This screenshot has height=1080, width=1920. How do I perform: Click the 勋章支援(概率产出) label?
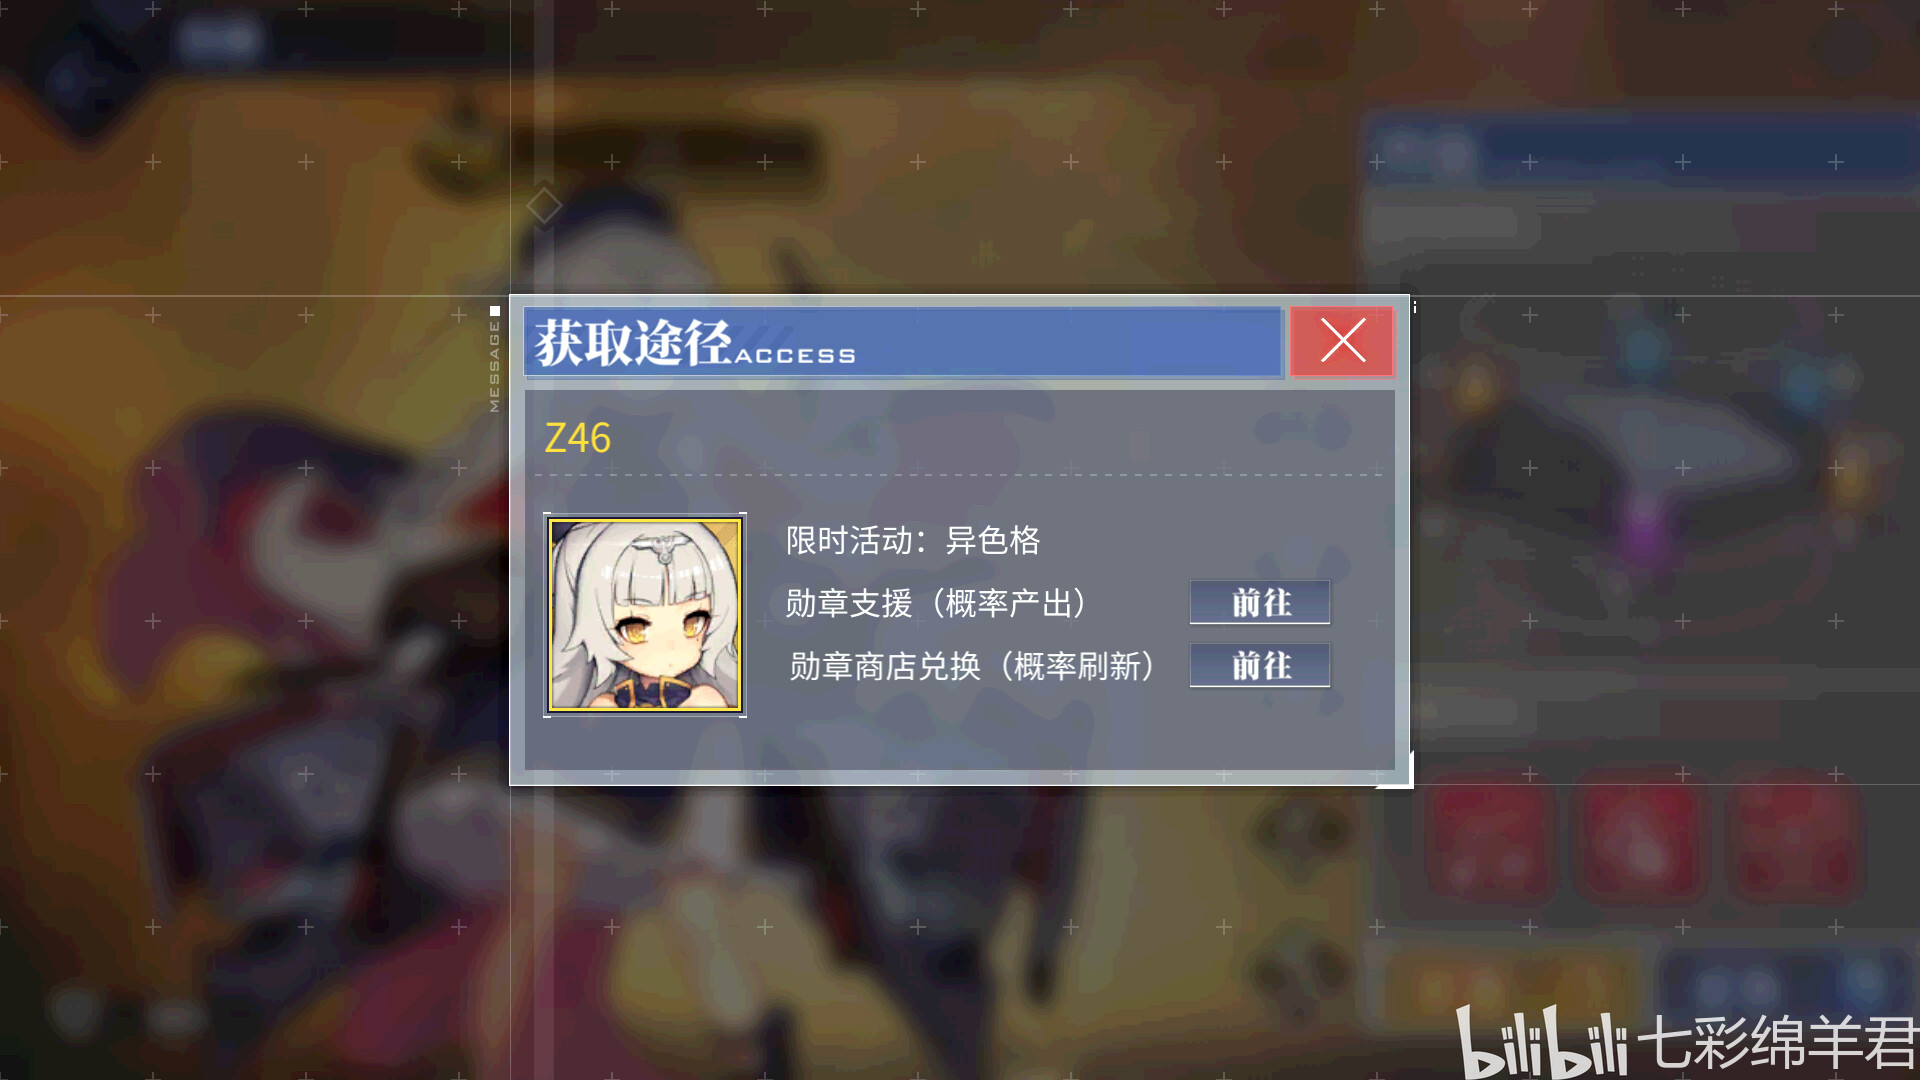tap(936, 604)
